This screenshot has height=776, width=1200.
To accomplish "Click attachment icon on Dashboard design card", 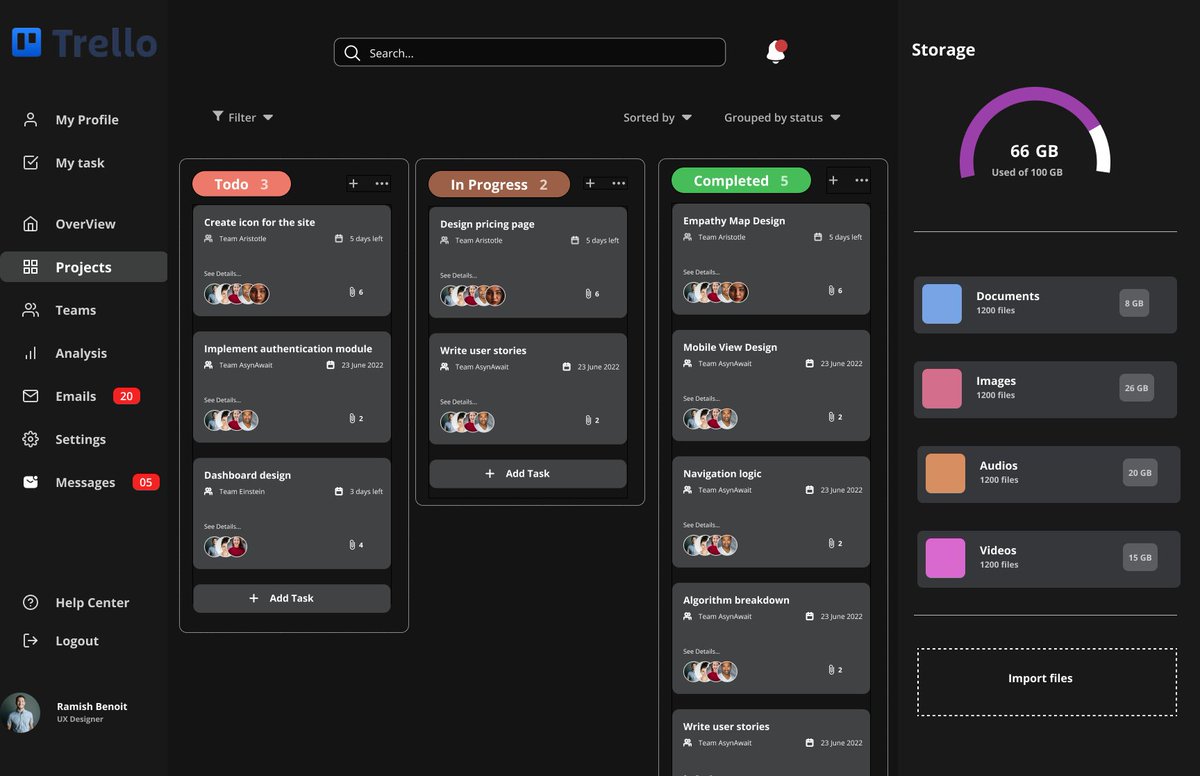I will point(352,545).
